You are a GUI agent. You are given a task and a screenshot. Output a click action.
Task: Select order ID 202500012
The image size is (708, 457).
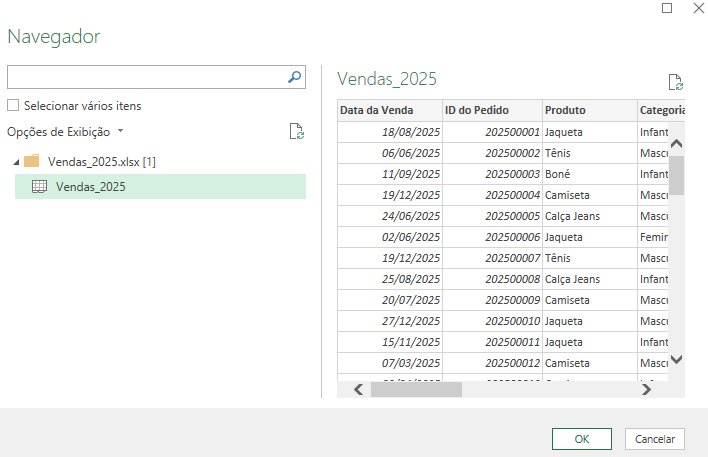[x=492, y=363]
